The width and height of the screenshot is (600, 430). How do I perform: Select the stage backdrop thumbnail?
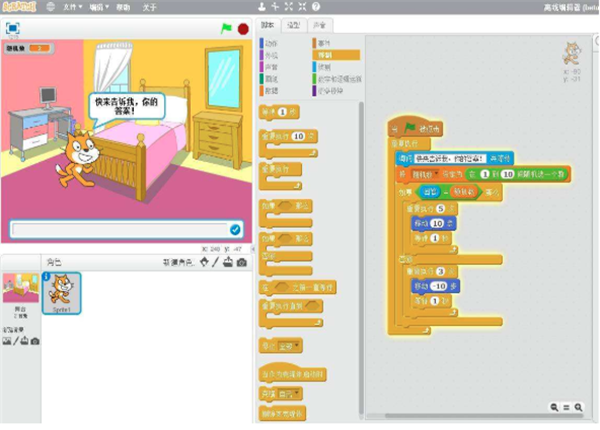point(21,288)
